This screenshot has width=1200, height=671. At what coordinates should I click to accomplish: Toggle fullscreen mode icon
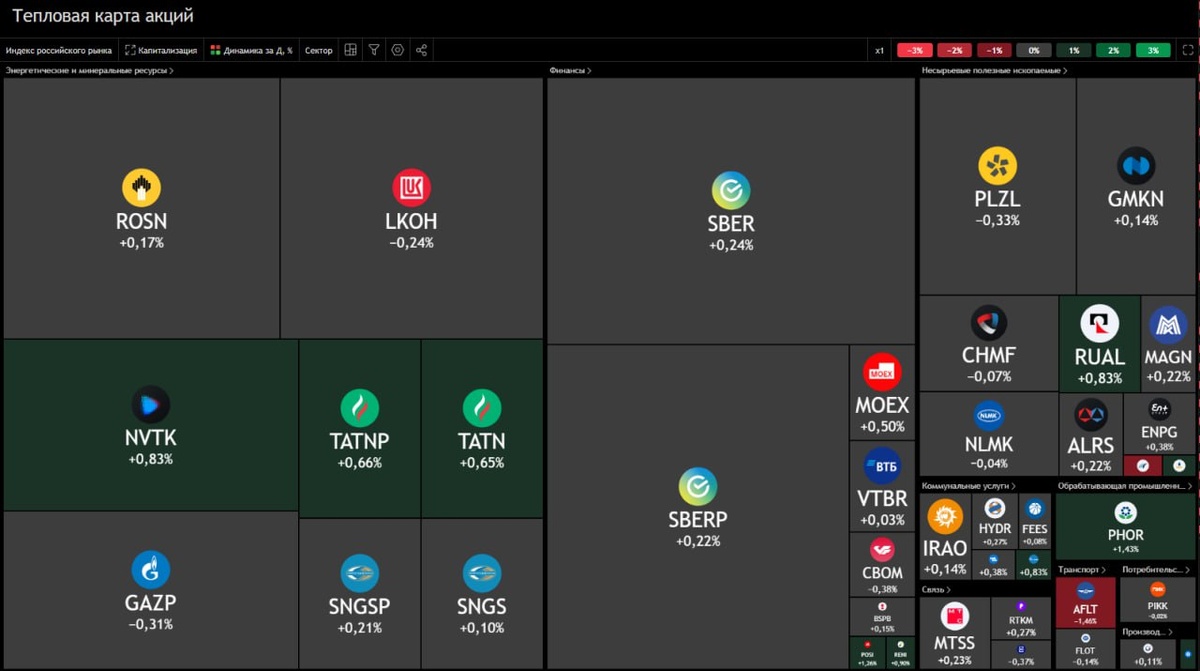1187,50
